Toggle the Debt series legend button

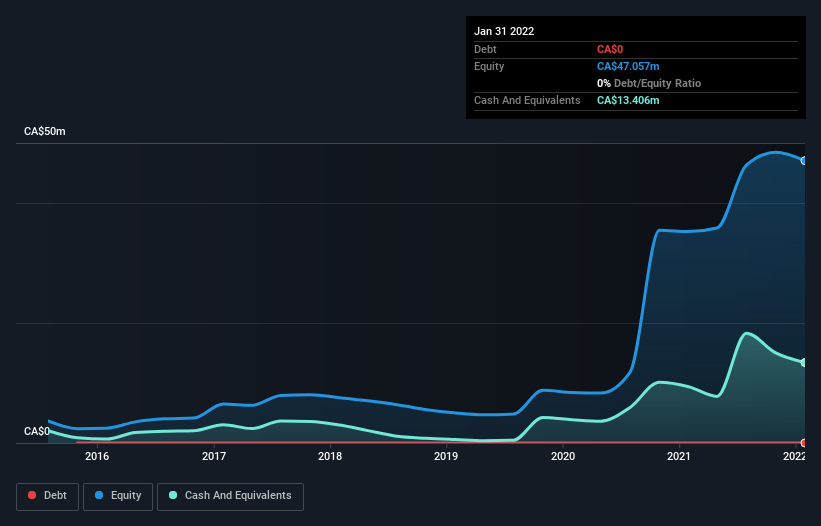47,496
